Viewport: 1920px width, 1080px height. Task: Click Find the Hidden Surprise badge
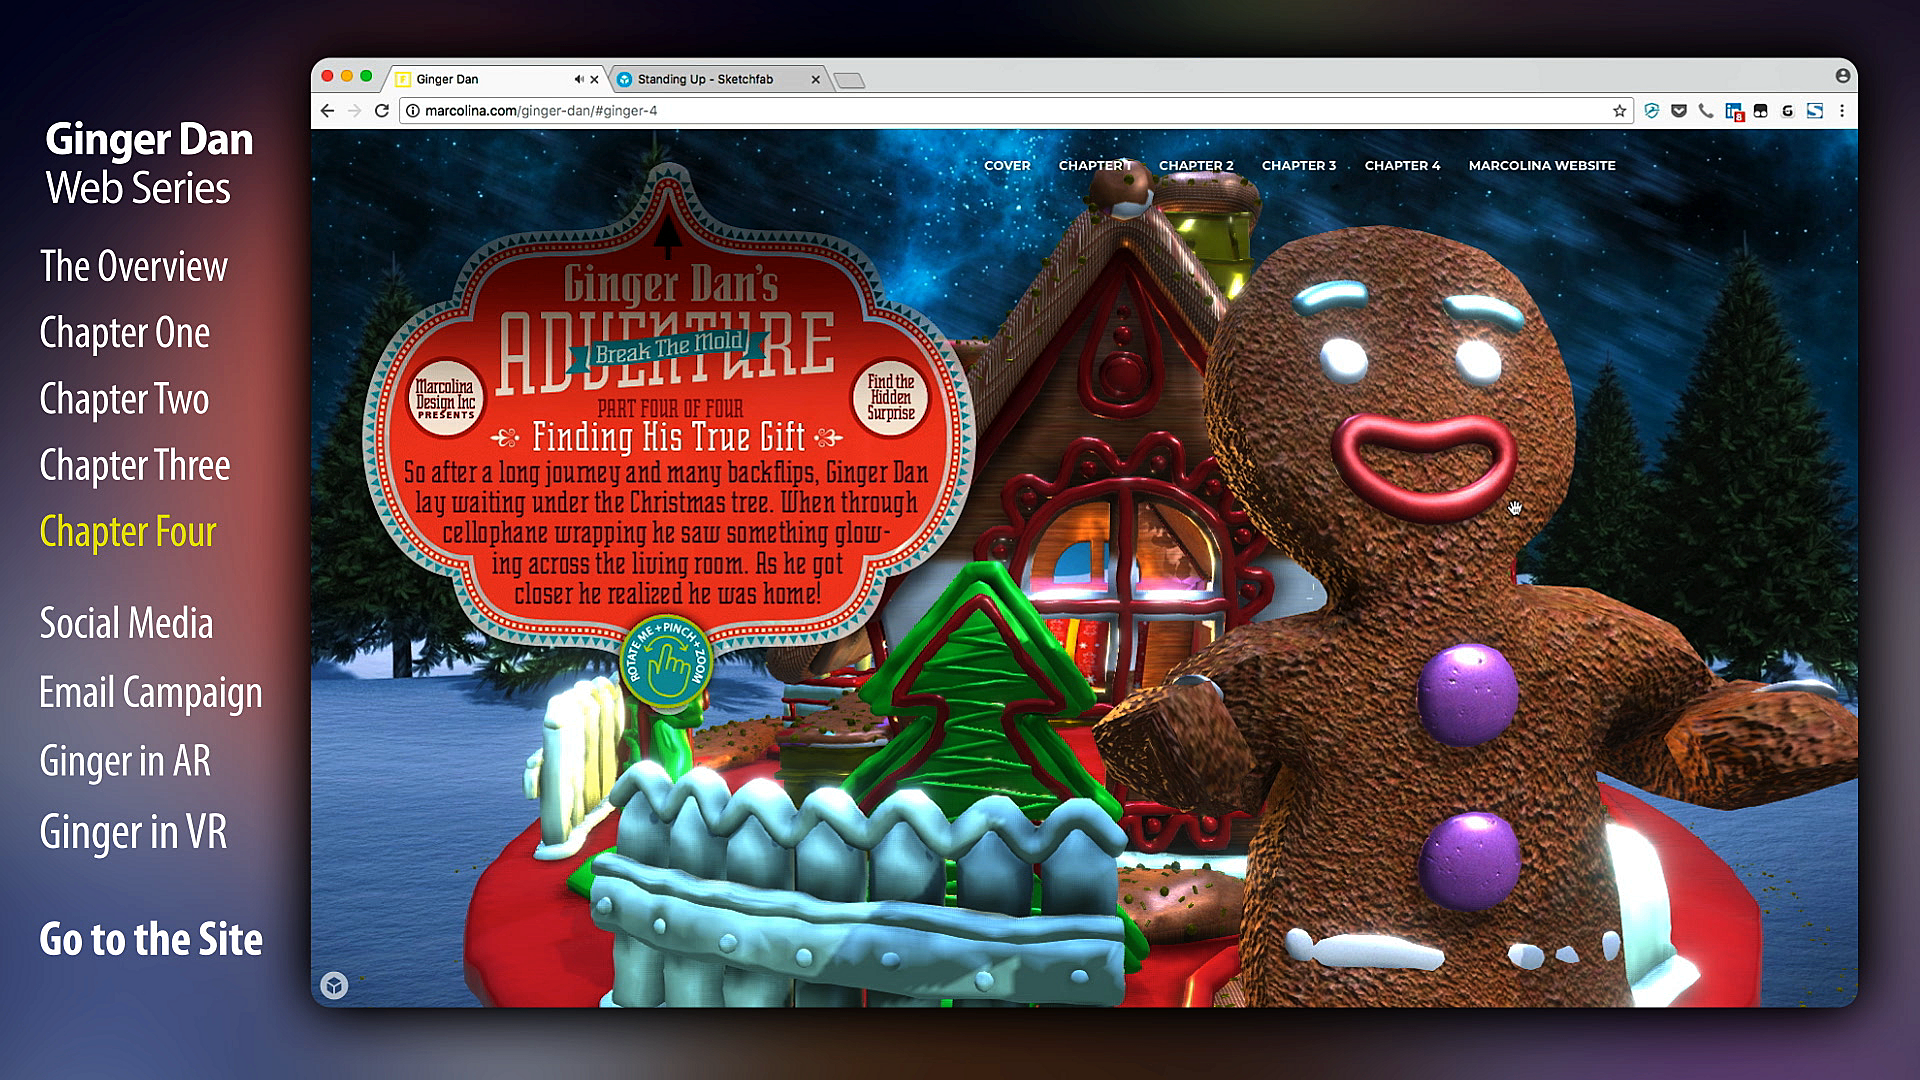[890, 397]
